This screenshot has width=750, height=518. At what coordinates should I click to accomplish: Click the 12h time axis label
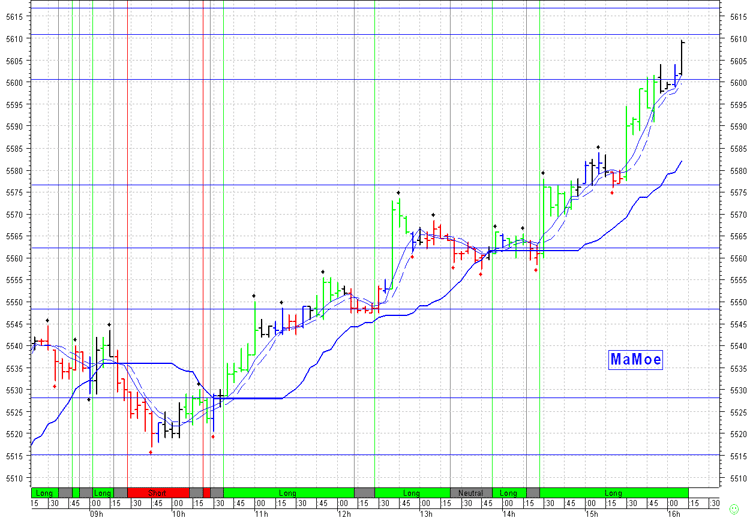pos(344,514)
